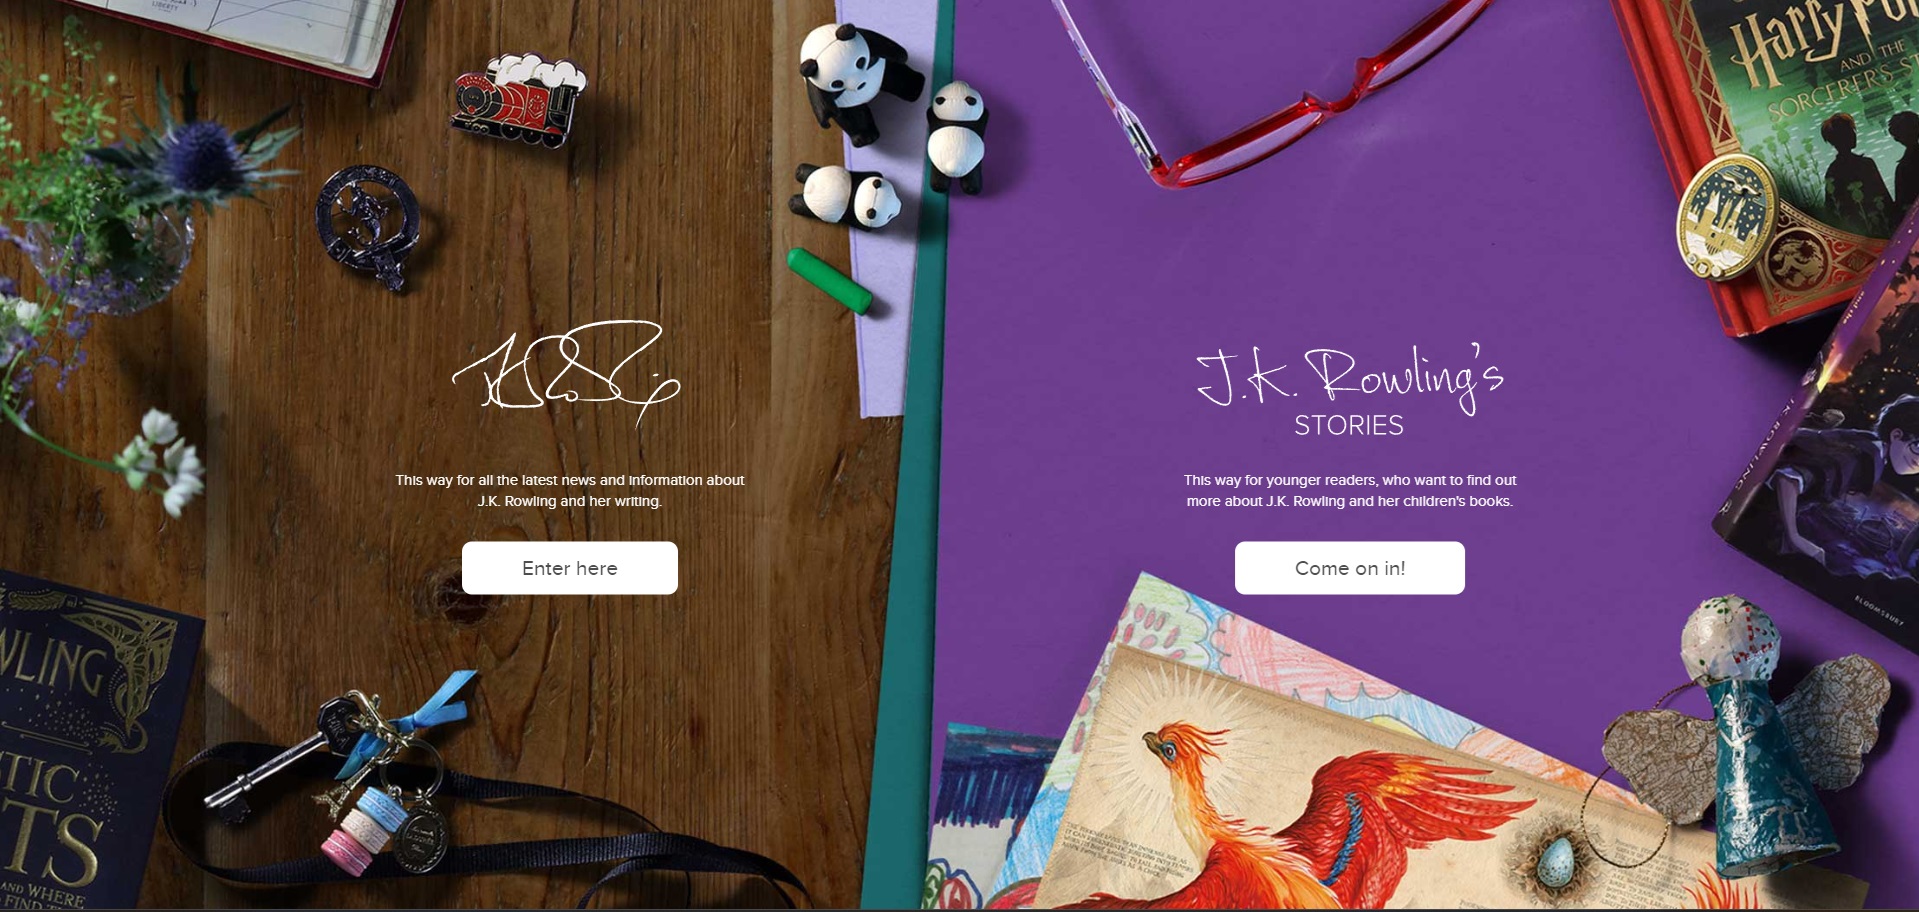Click the "Come on in!" button

(x=1349, y=568)
